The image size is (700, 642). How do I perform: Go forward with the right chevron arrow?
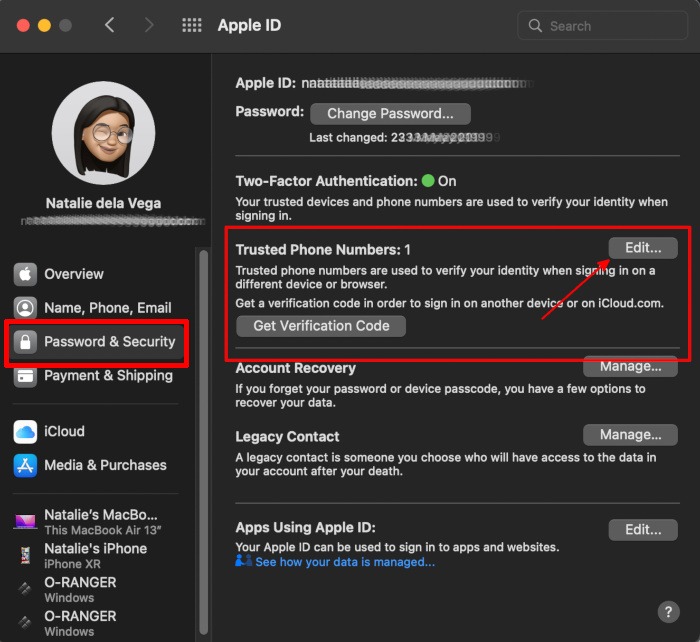pos(149,25)
